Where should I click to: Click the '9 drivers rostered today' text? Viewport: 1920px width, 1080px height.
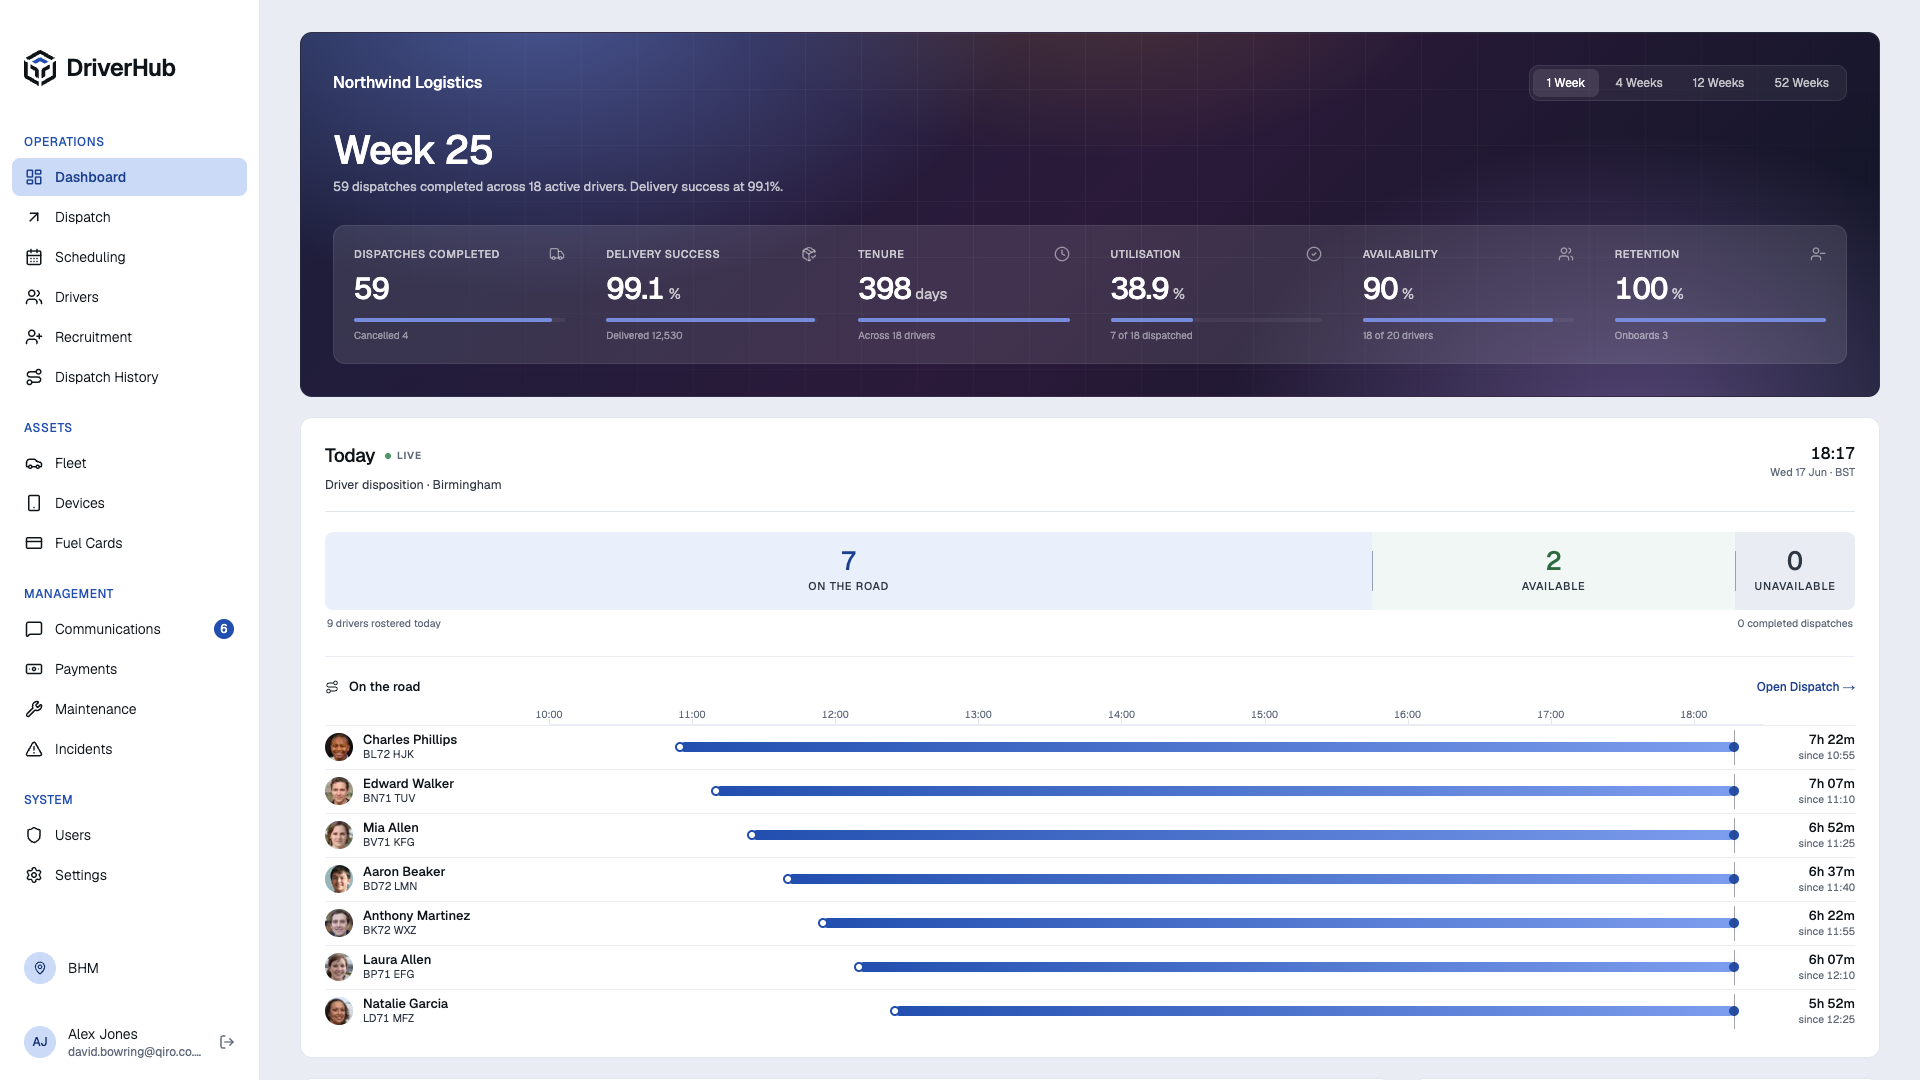(384, 624)
